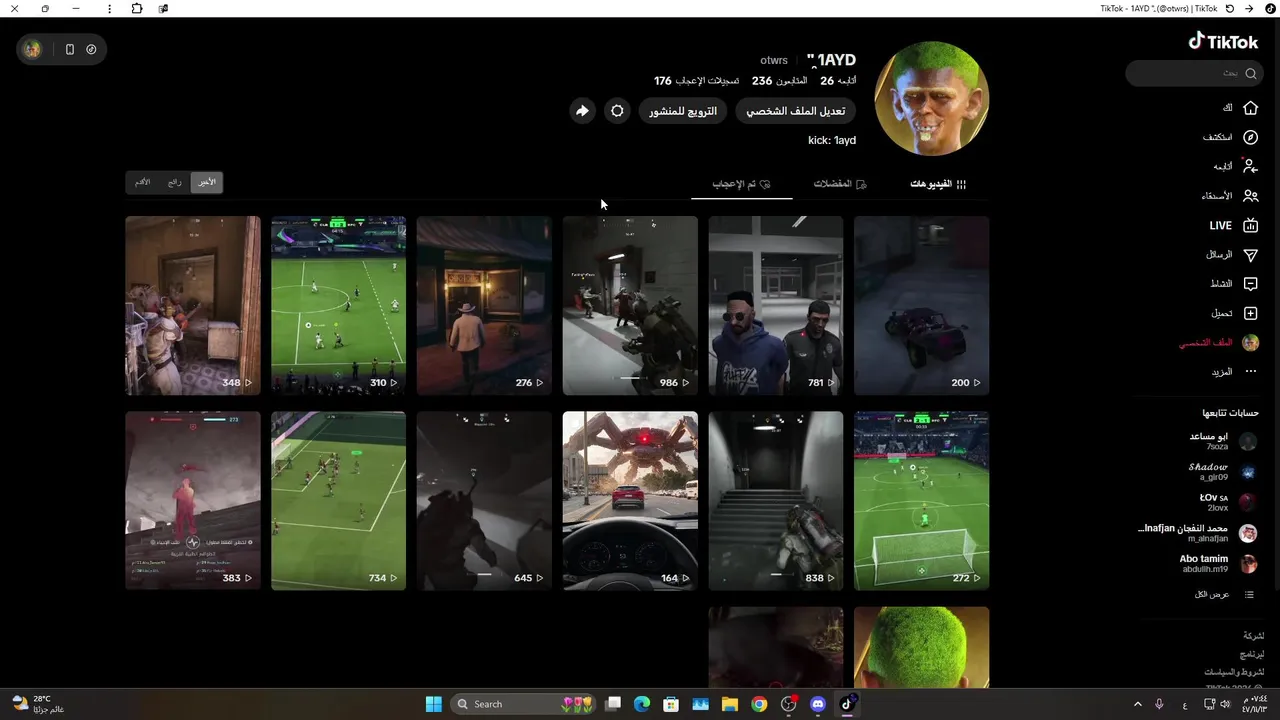1280x720 pixels.
Task: Open the video with 200 views
Action: pyautogui.click(x=921, y=305)
